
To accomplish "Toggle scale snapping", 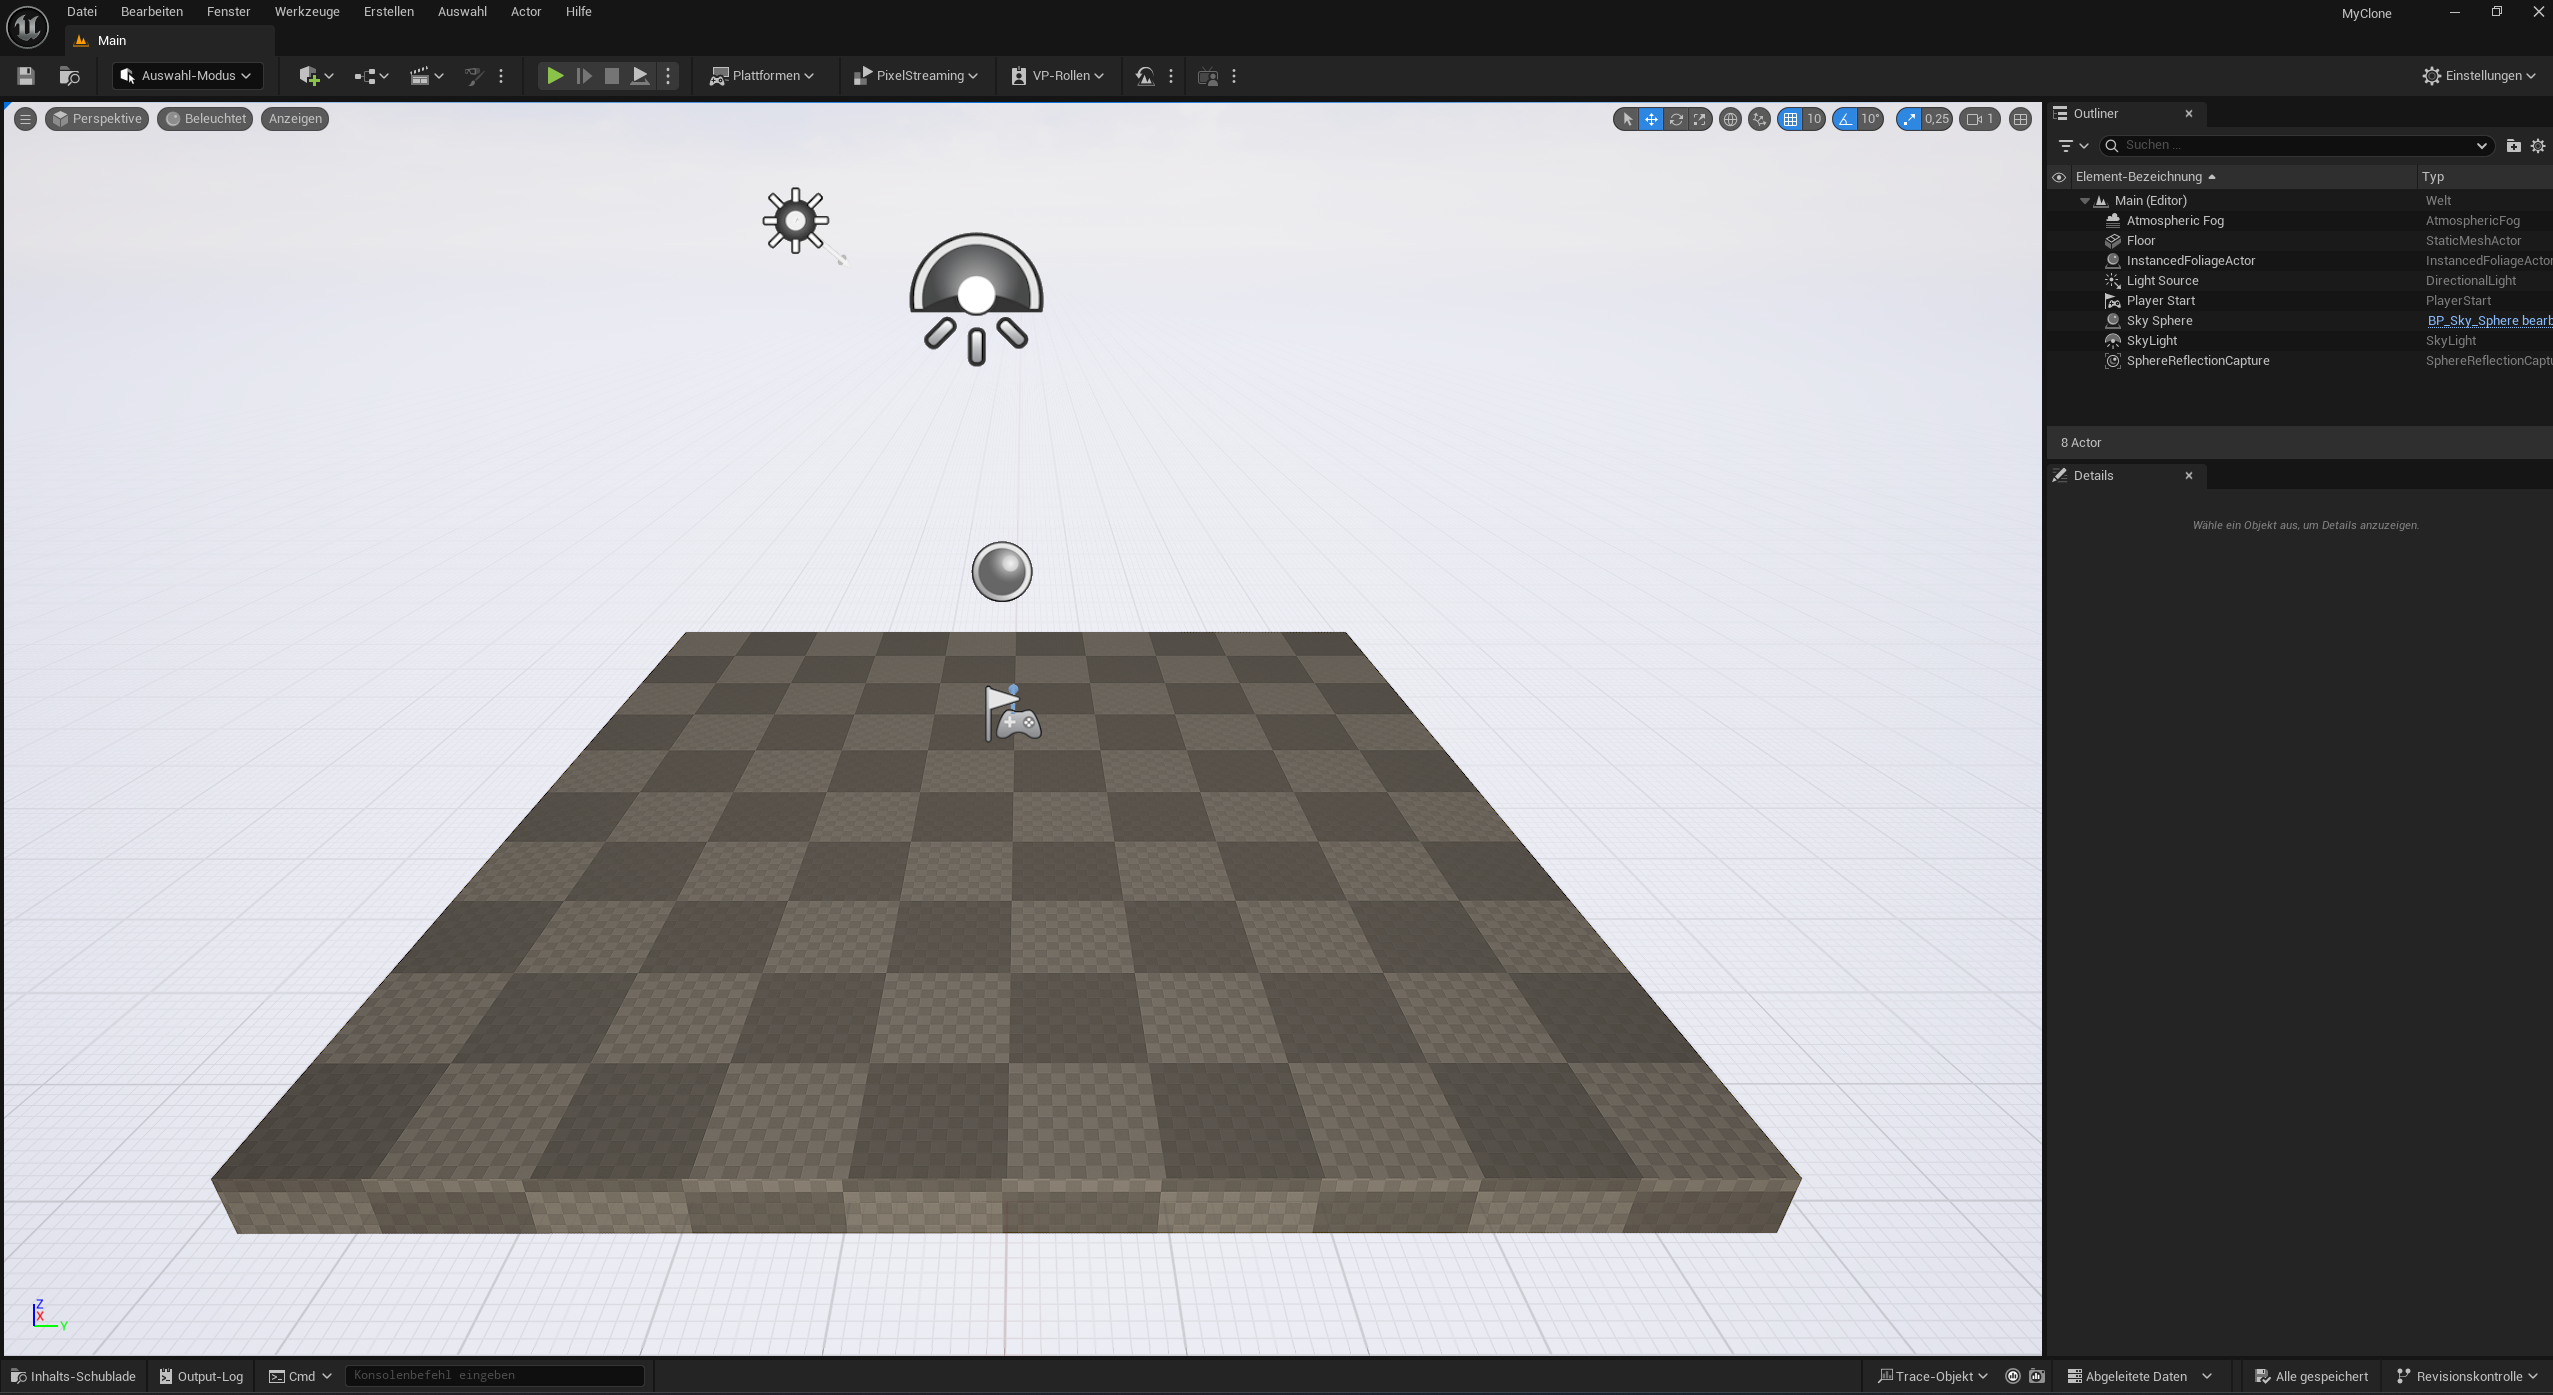I will click(x=1910, y=119).
